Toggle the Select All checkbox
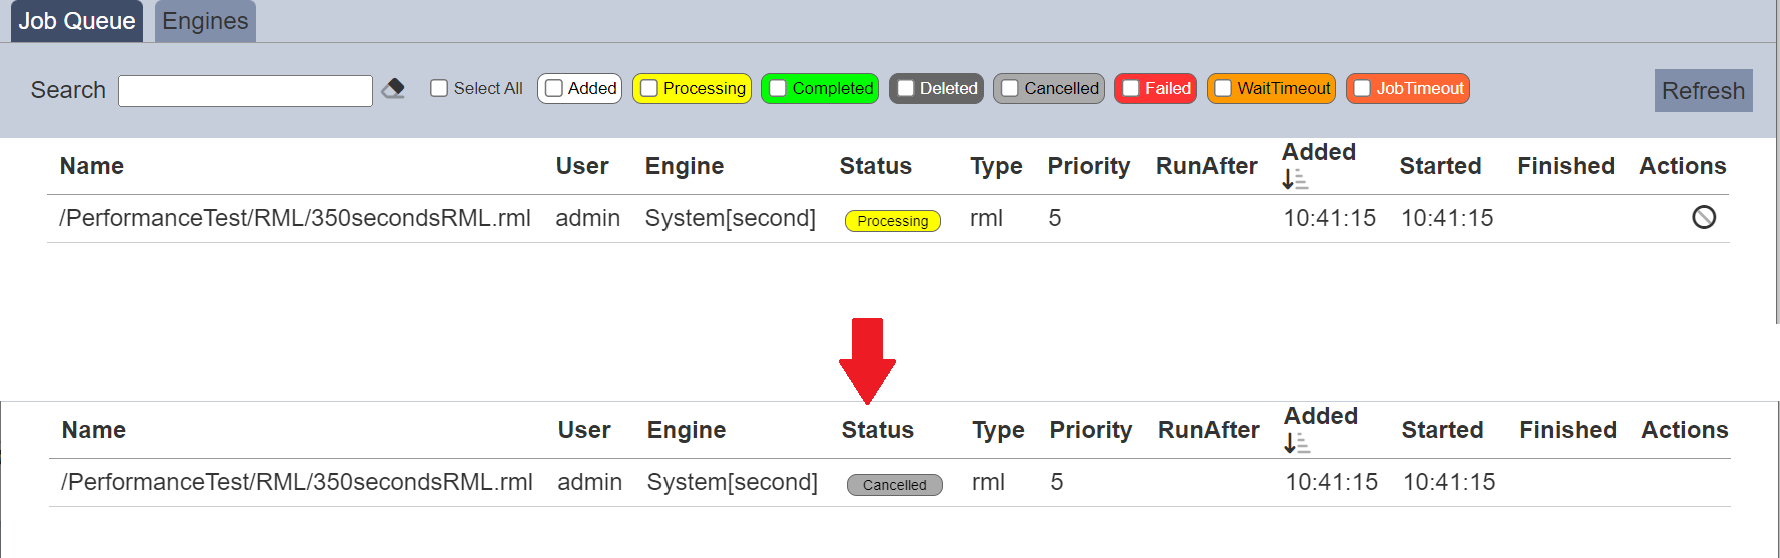Viewport: 1780px width, 558px height. tap(438, 88)
